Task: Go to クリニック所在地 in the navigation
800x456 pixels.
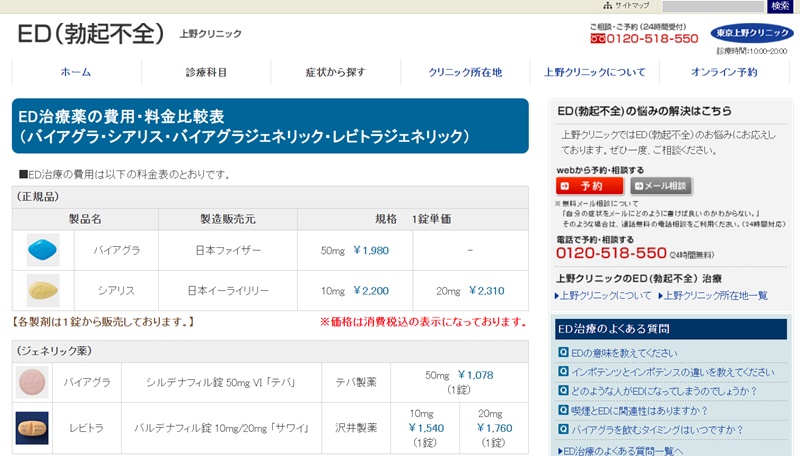Action: (x=465, y=72)
